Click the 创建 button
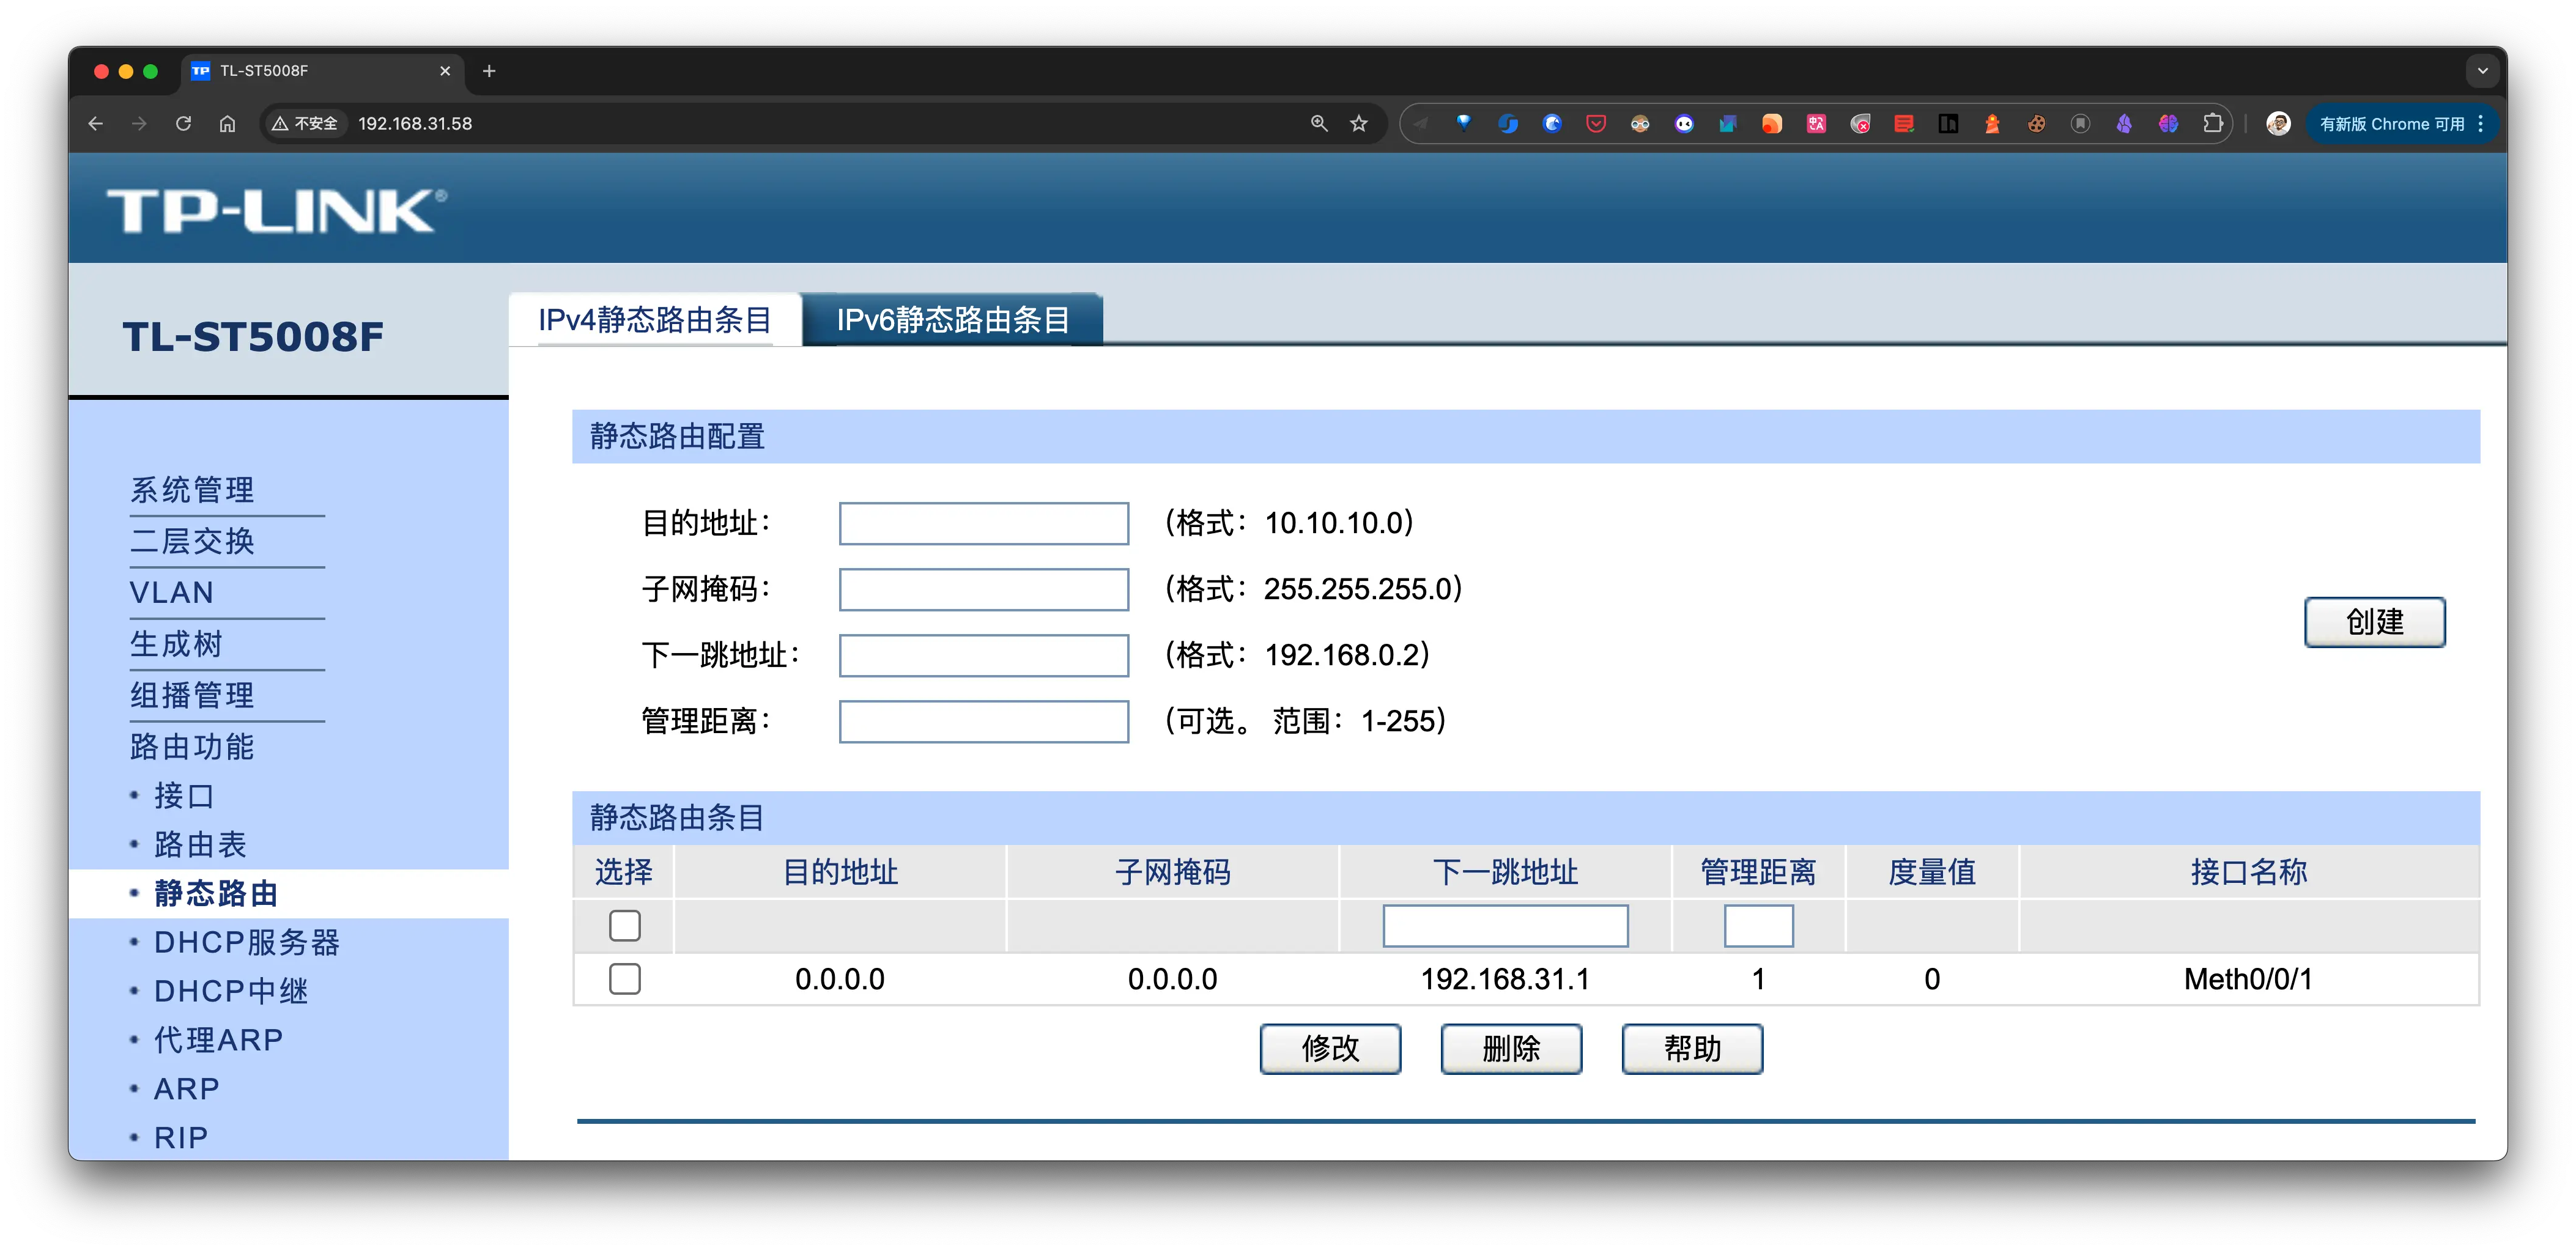 coord(2375,622)
